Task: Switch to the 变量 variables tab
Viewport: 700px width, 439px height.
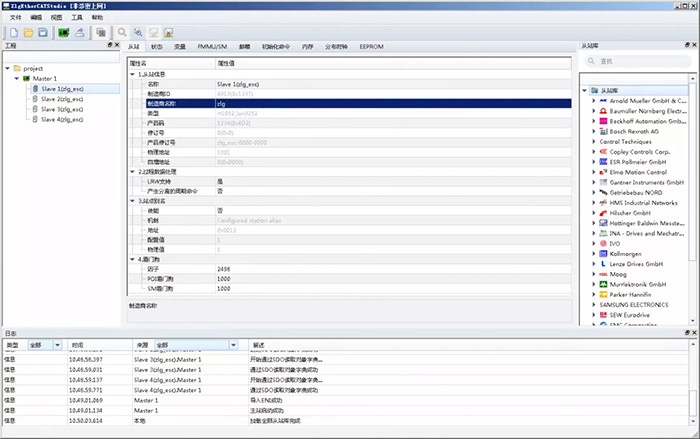Action: click(180, 46)
